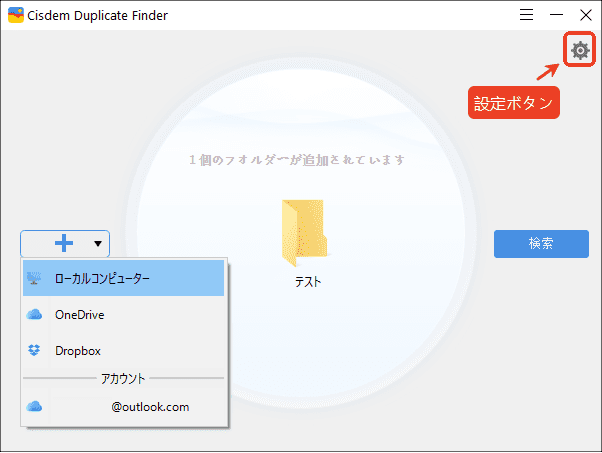Click the Cisdem Duplicate Finder app logo
Viewport: 602px width, 453px height.
pyautogui.click(x=17, y=15)
